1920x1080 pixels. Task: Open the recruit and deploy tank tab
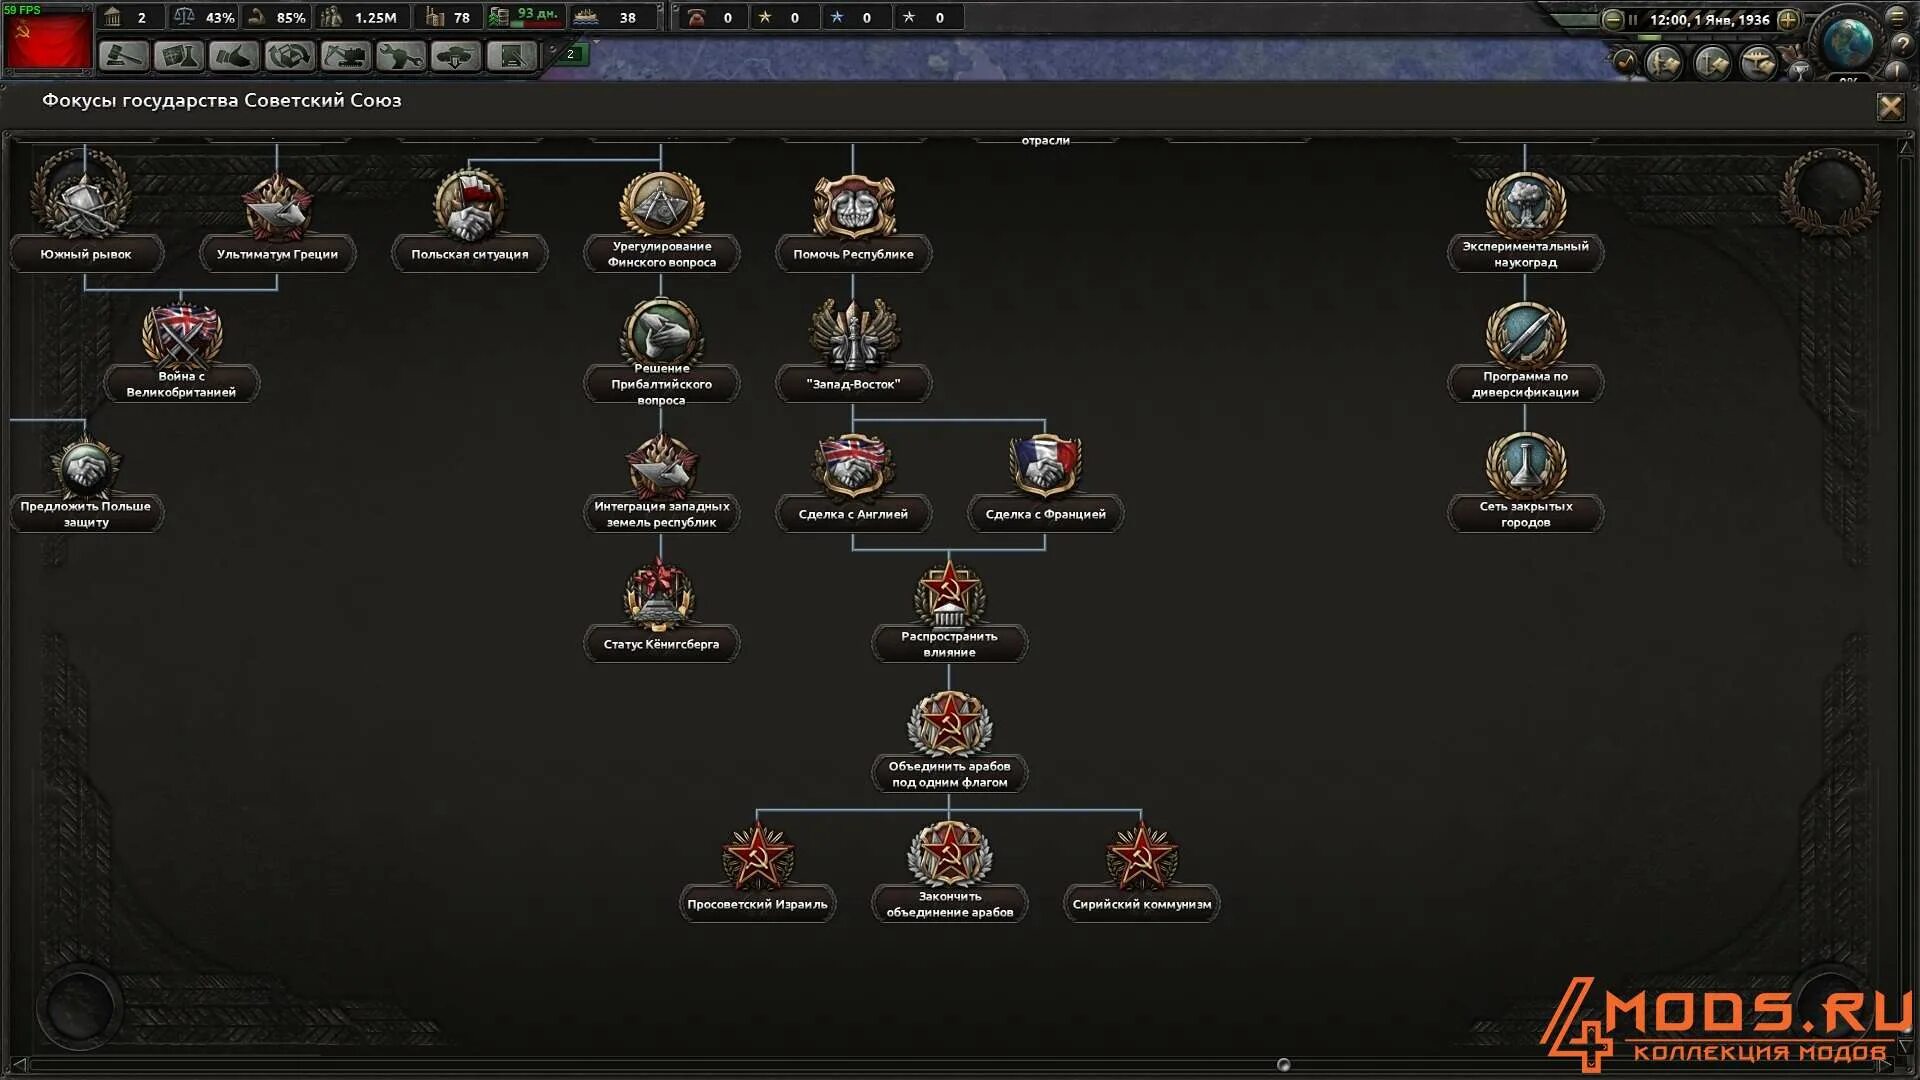[454, 56]
